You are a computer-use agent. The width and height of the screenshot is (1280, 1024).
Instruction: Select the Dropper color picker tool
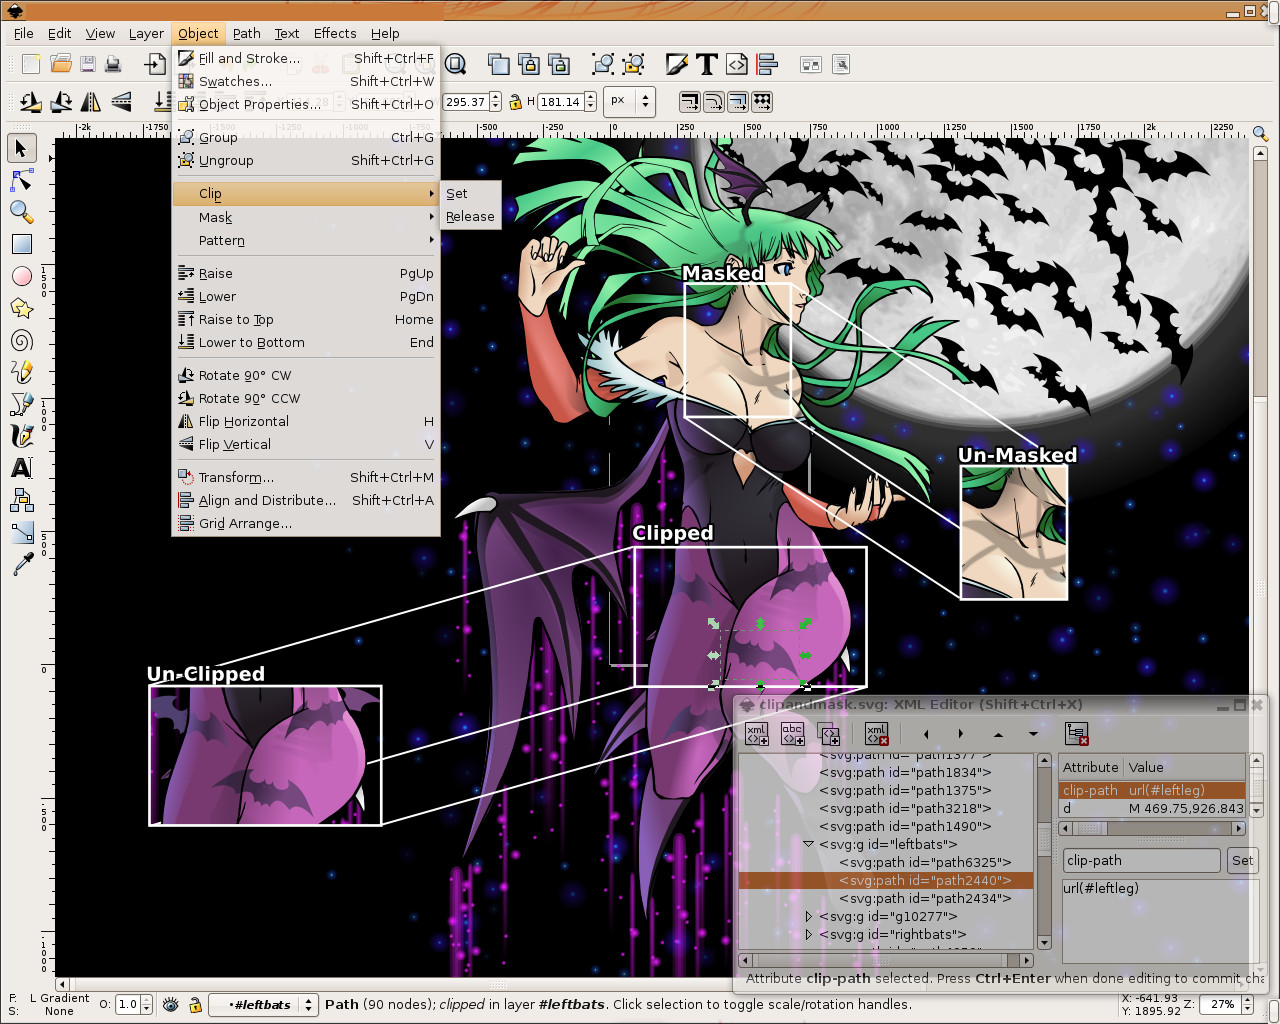[21, 564]
